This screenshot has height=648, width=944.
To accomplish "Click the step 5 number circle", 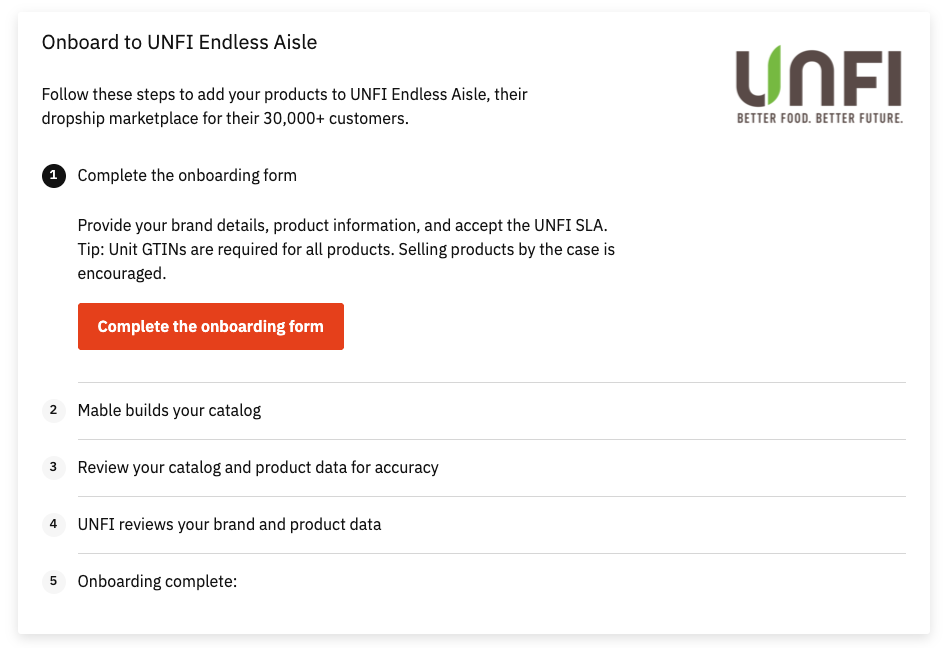I will pos(54,581).
